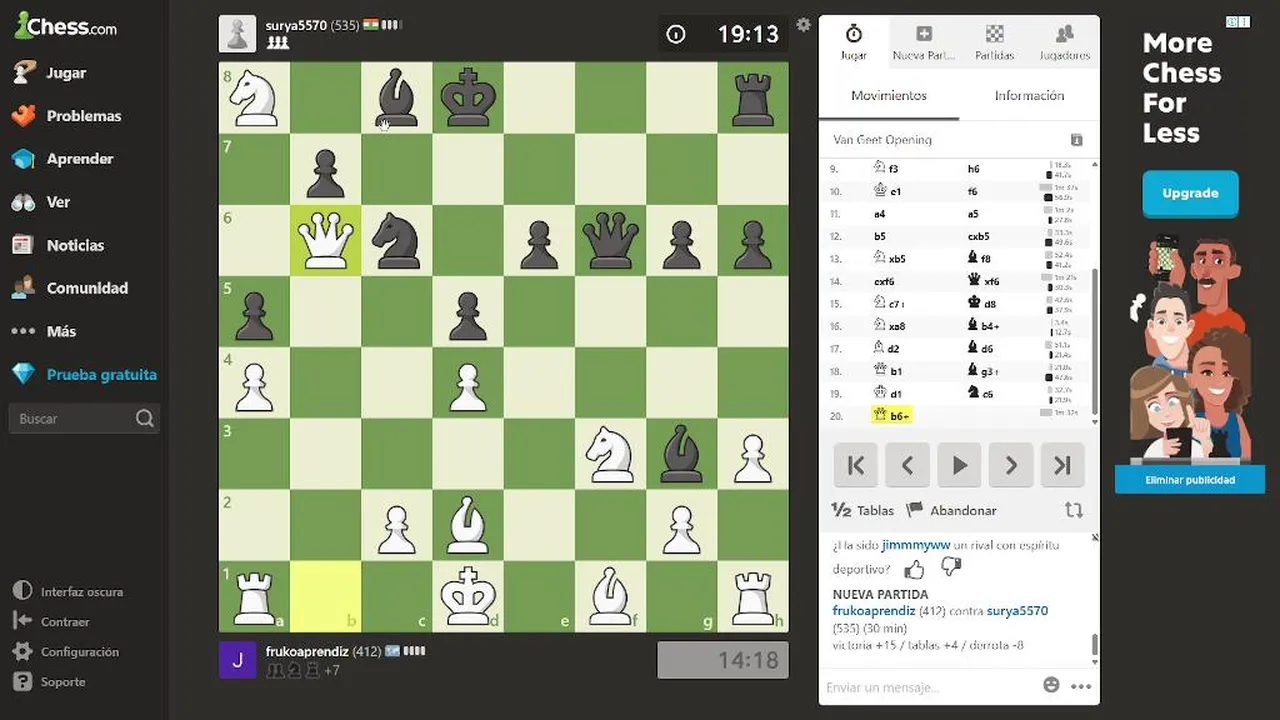Click surya5570 opponent avatar

point(236,33)
